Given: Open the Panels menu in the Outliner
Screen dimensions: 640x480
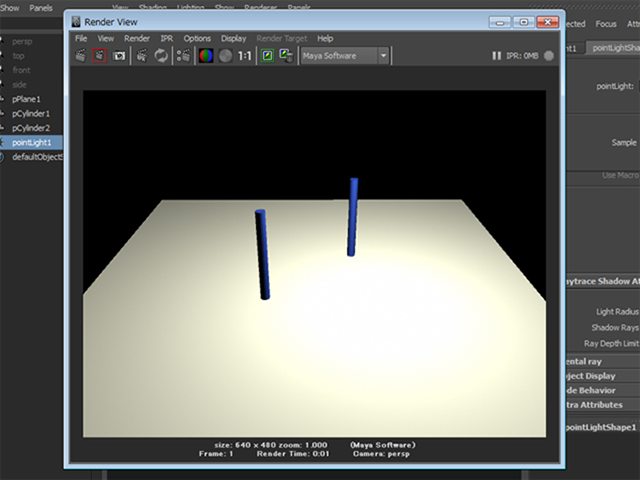Looking at the screenshot, I should click(x=41, y=8).
